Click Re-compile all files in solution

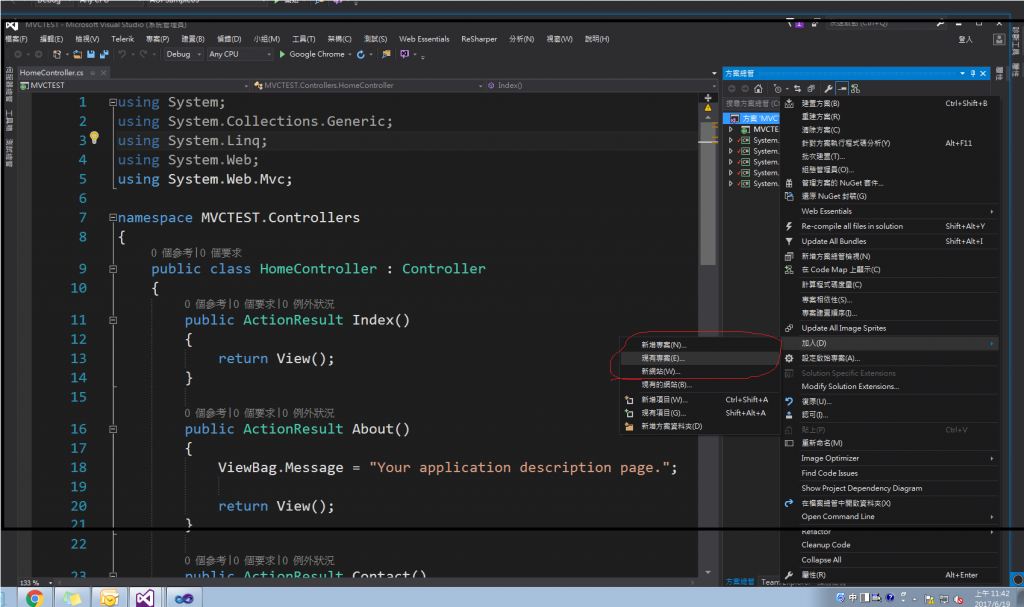click(889, 226)
